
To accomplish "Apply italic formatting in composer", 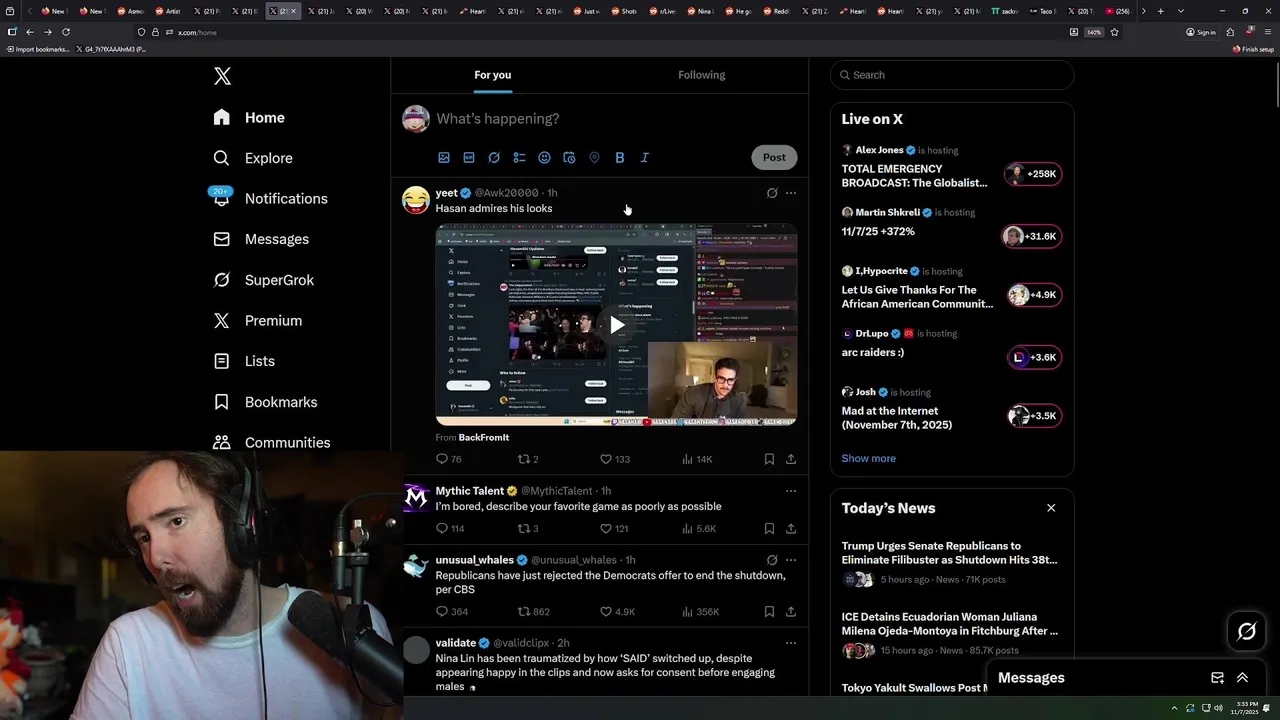I will (644, 158).
